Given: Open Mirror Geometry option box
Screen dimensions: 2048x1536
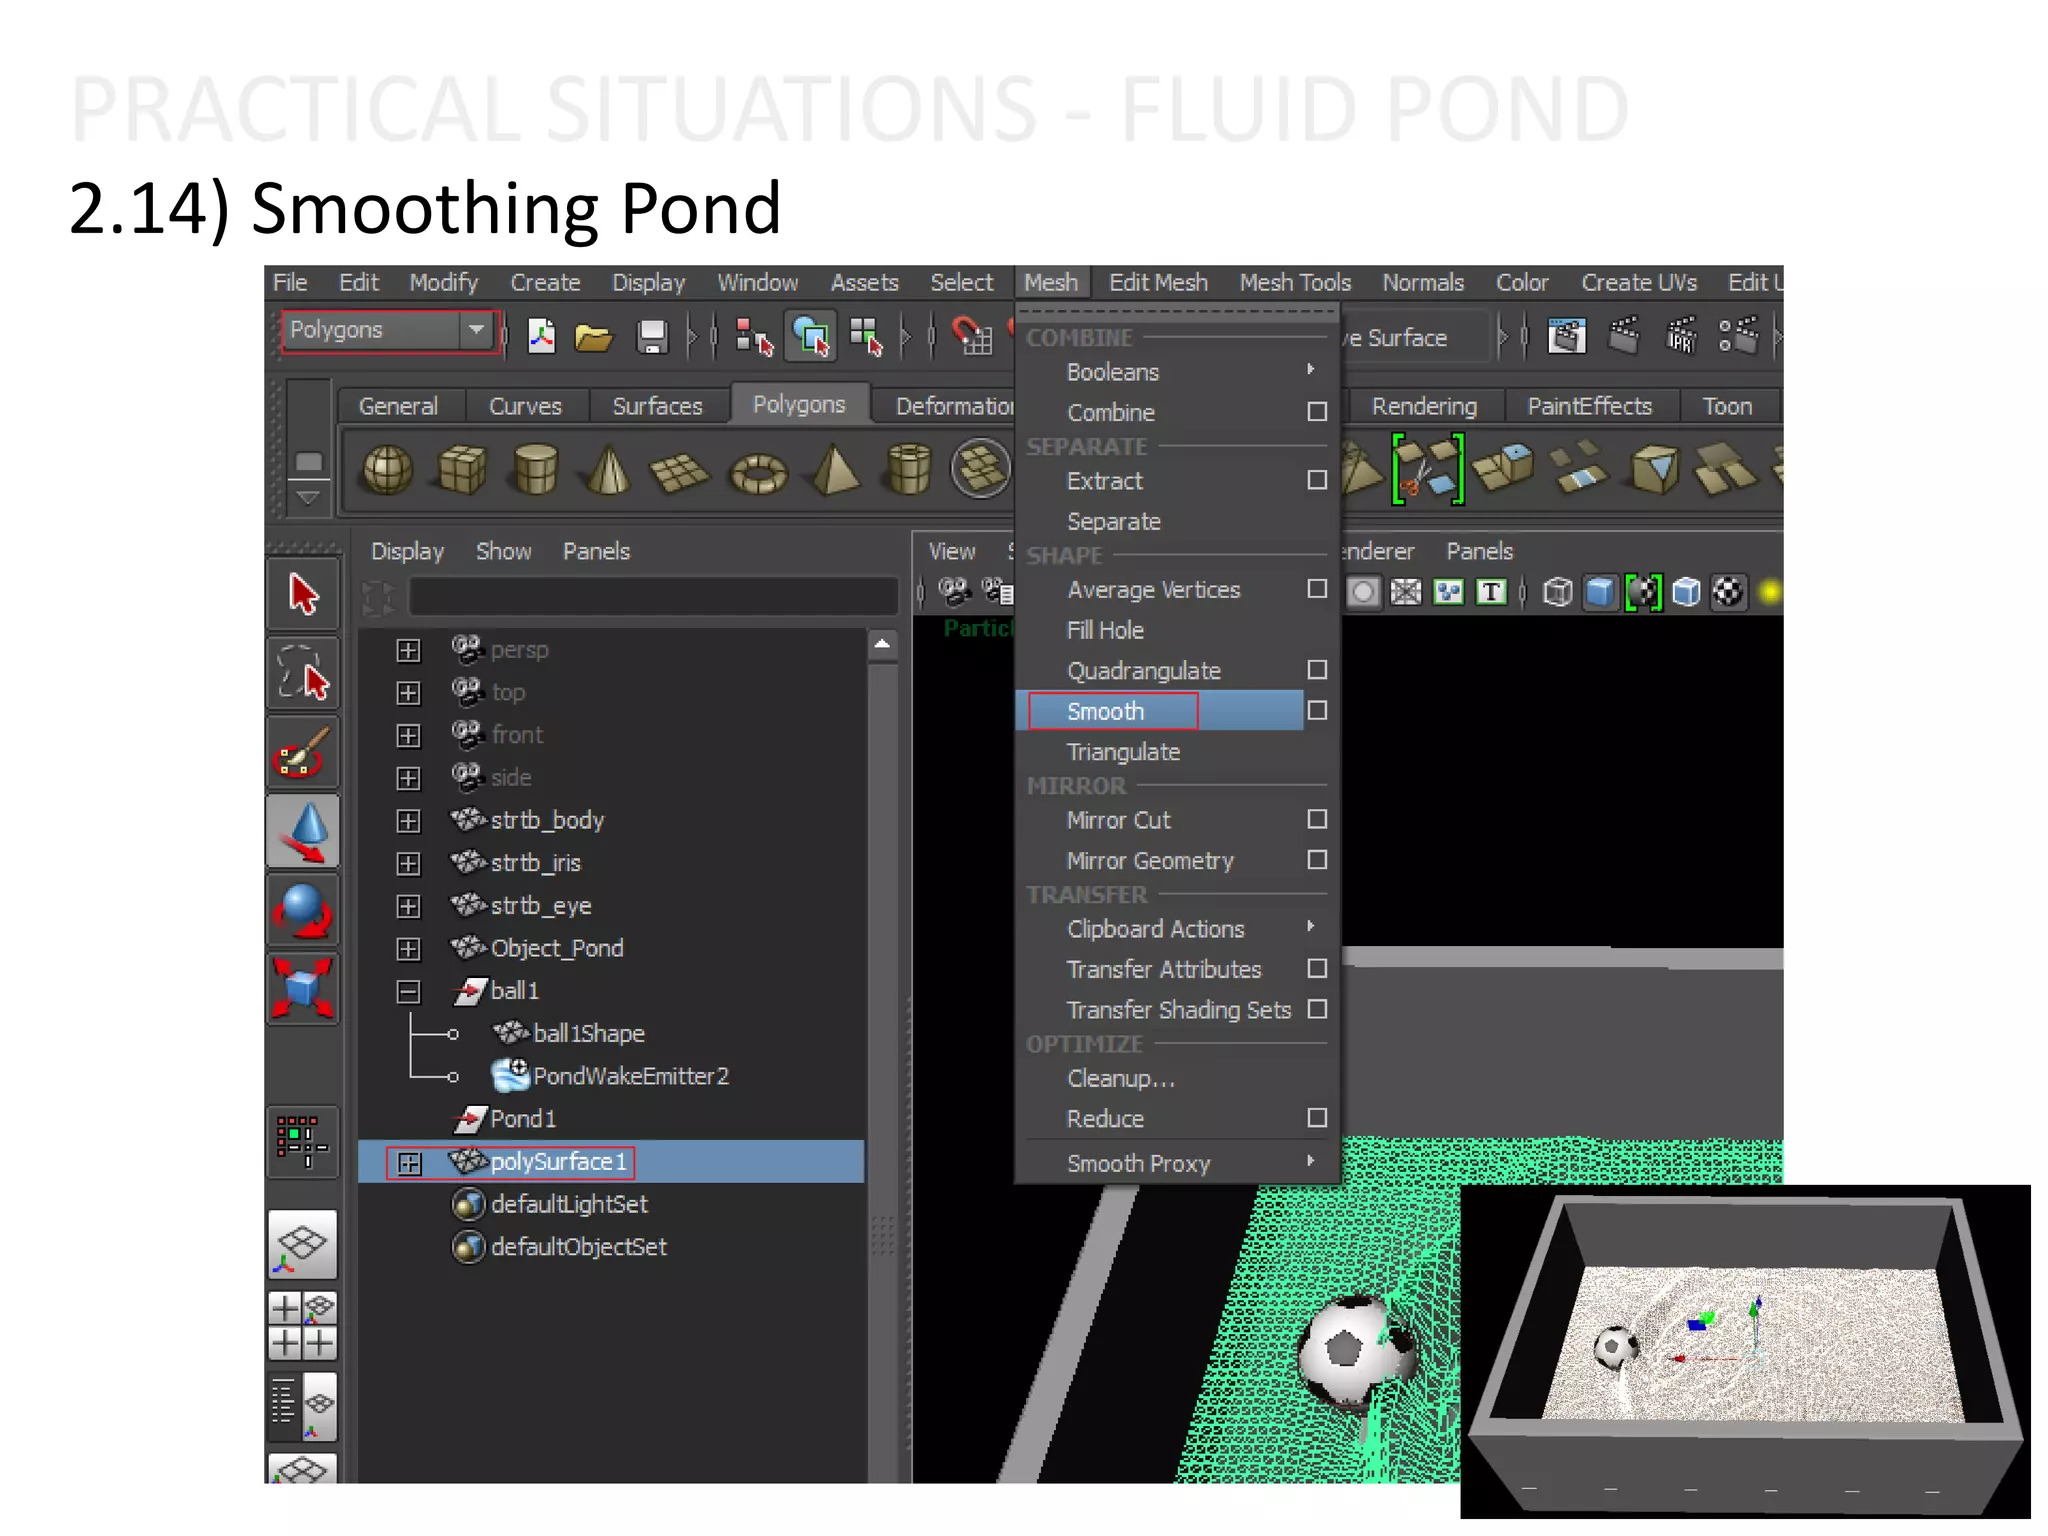Looking at the screenshot, I should pyautogui.click(x=1317, y=860).
